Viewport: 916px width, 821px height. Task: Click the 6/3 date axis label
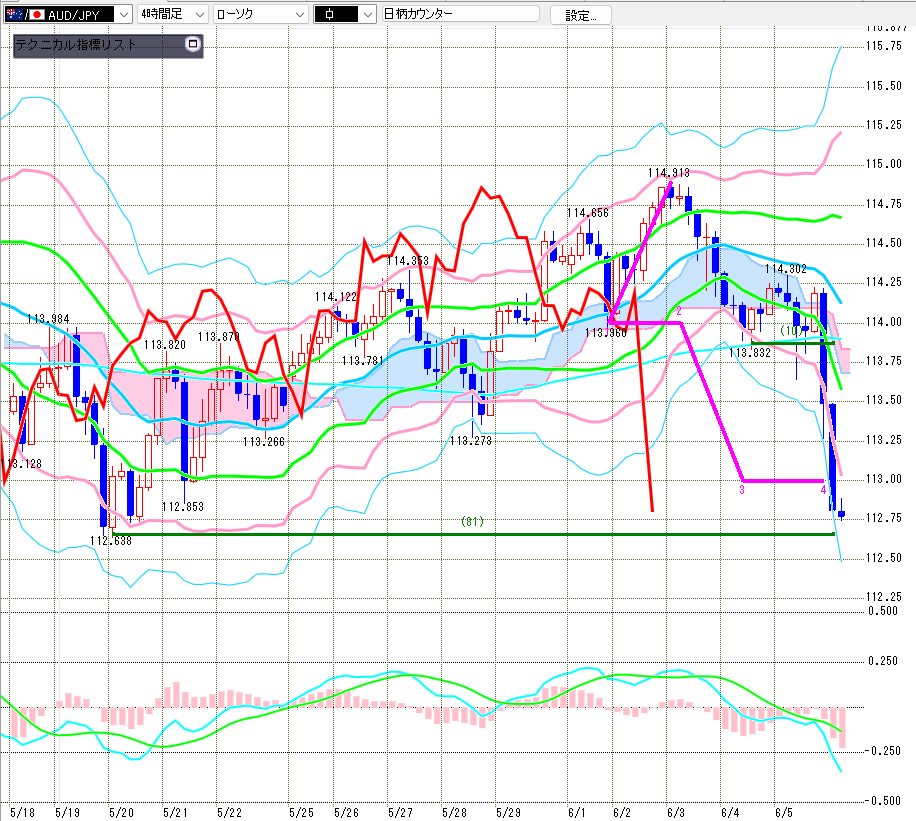coord(675,813)
